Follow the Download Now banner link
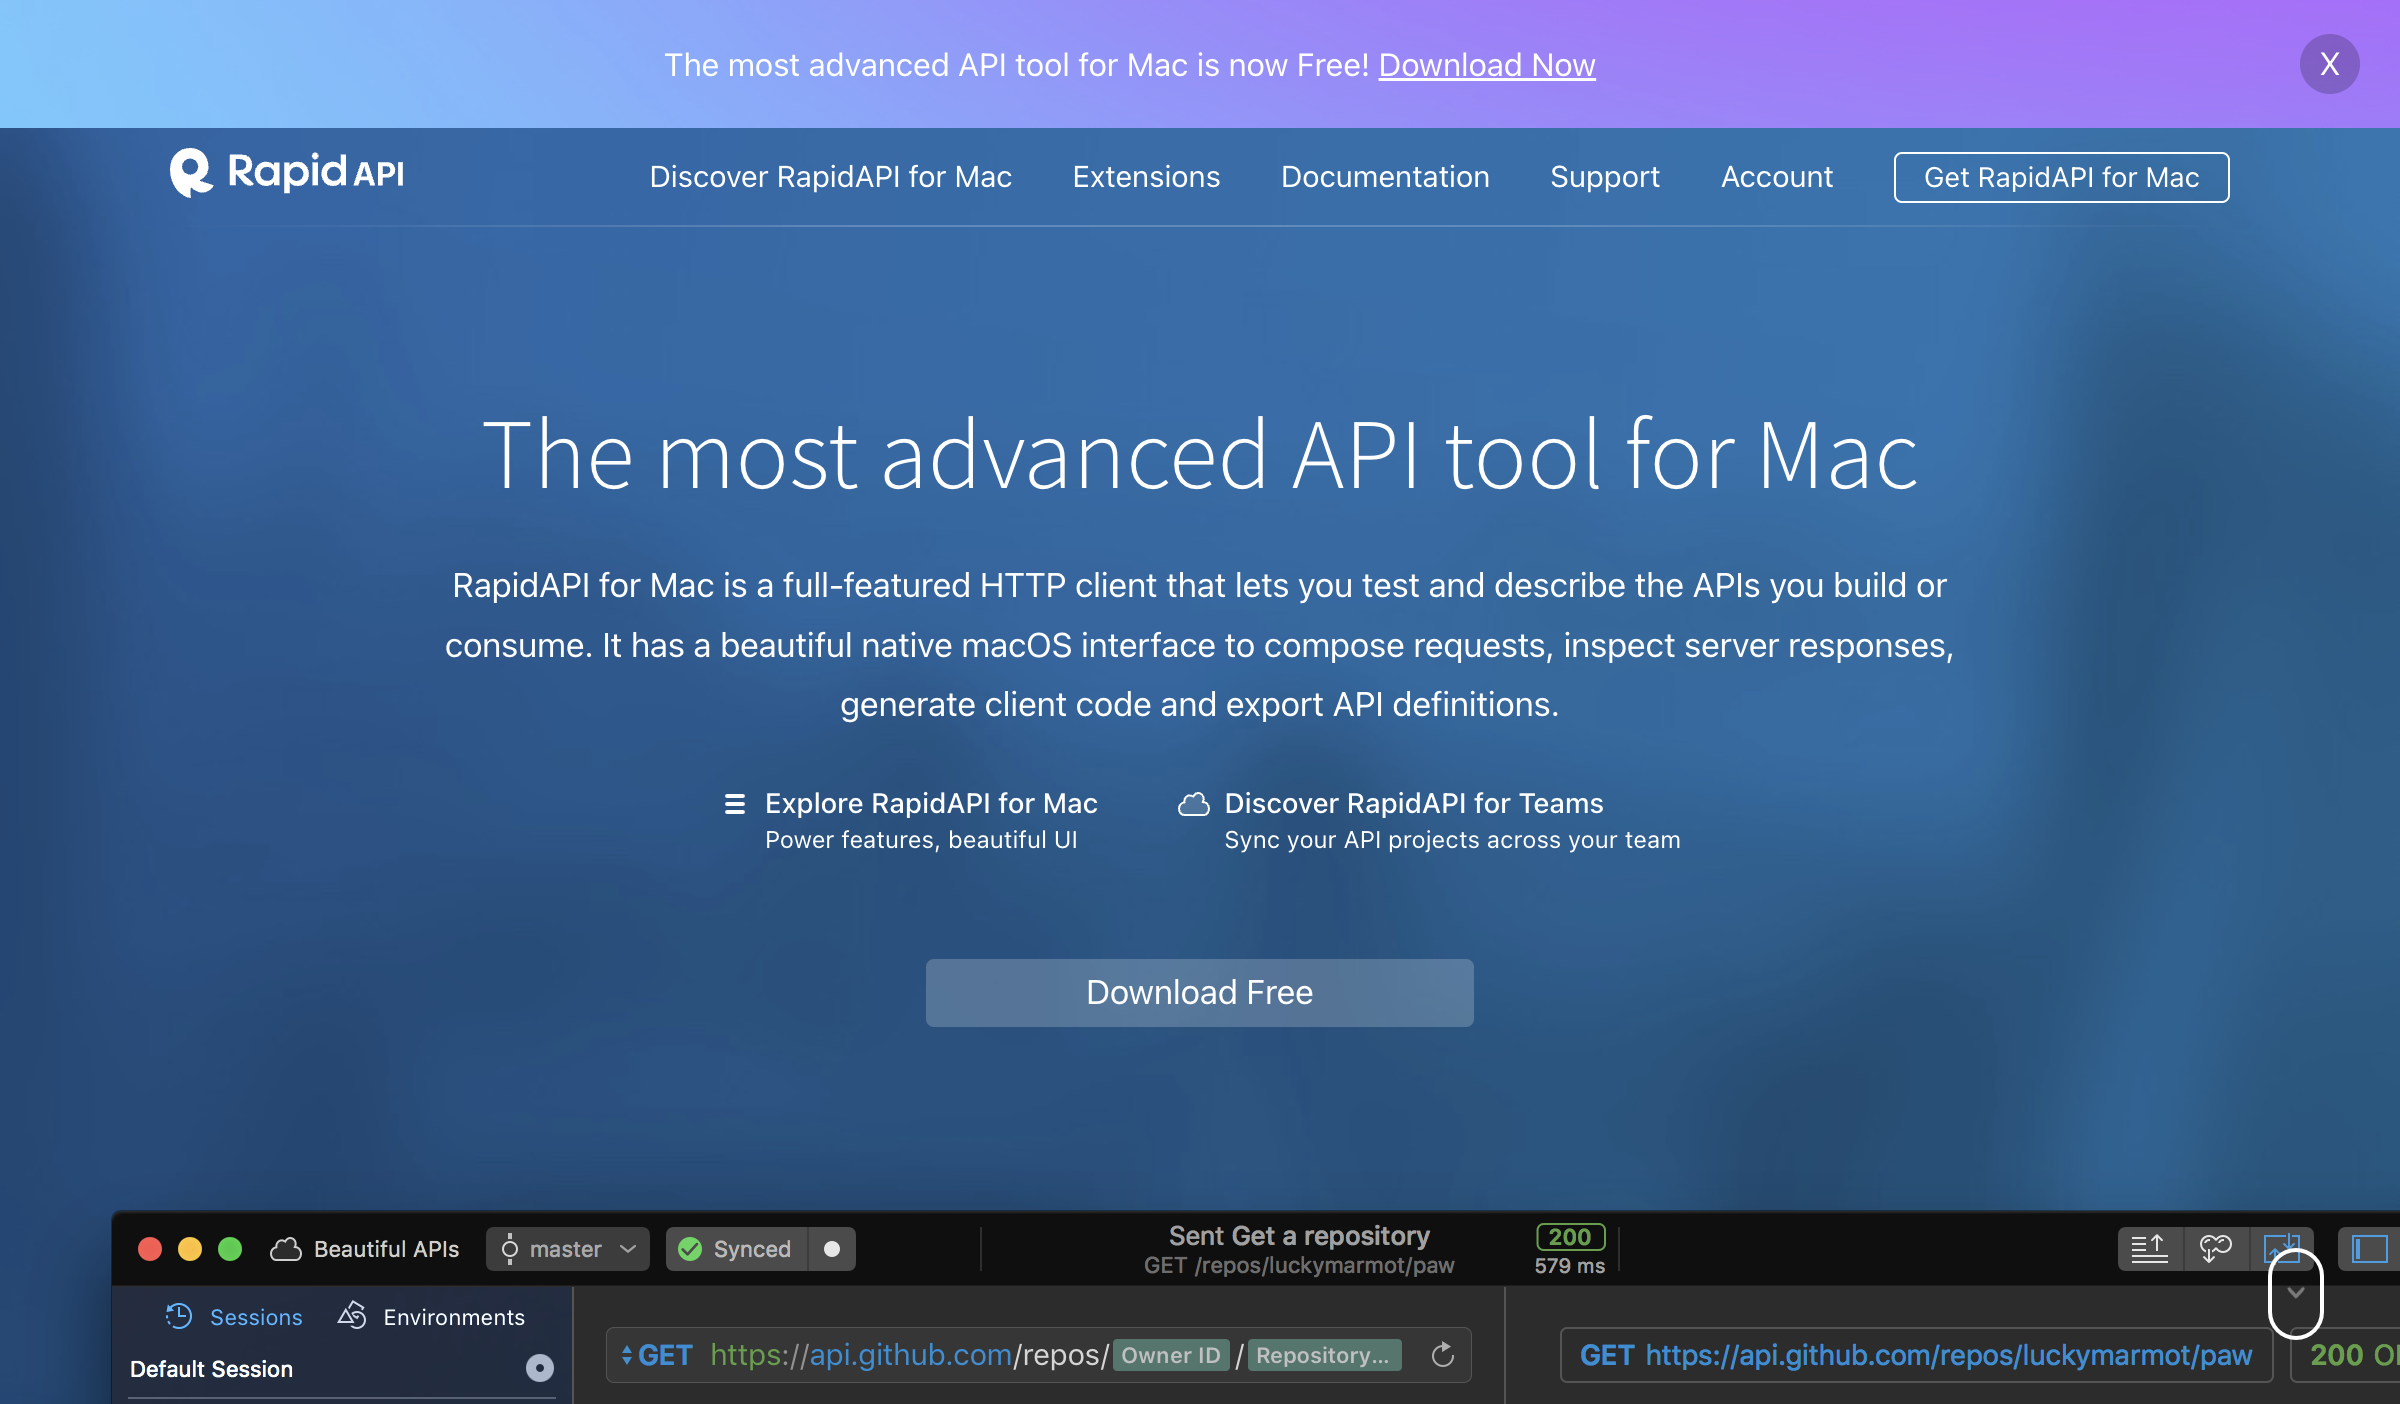Image resolution: width=2400 pixels, height=1404 pixels. 1486,65
